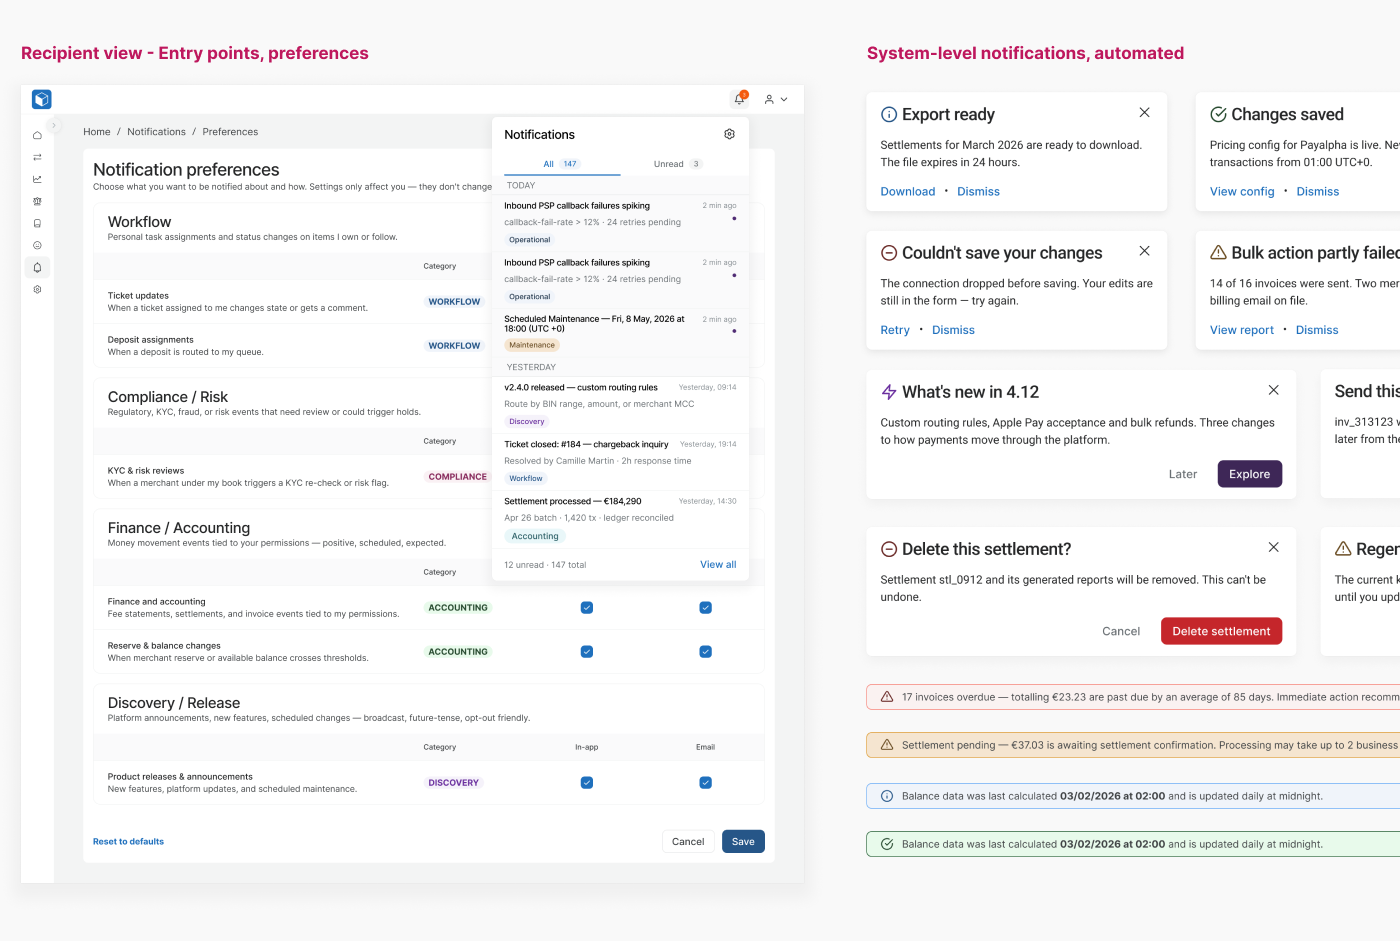Open the Scheduled Maintenance notification
The image size is (1400, 941).
click(x=620, y=332)
